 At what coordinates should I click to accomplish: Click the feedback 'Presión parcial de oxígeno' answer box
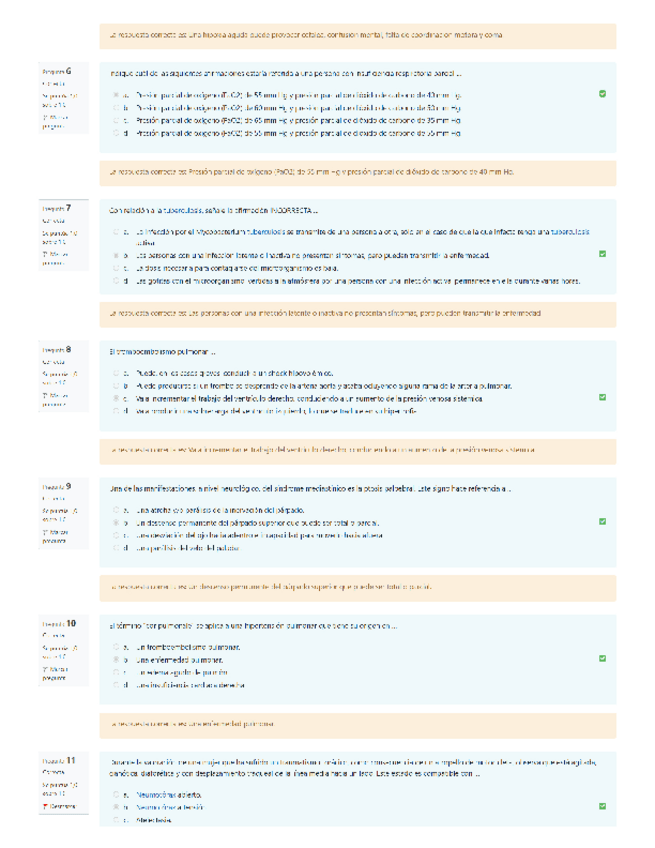[358, 173]
